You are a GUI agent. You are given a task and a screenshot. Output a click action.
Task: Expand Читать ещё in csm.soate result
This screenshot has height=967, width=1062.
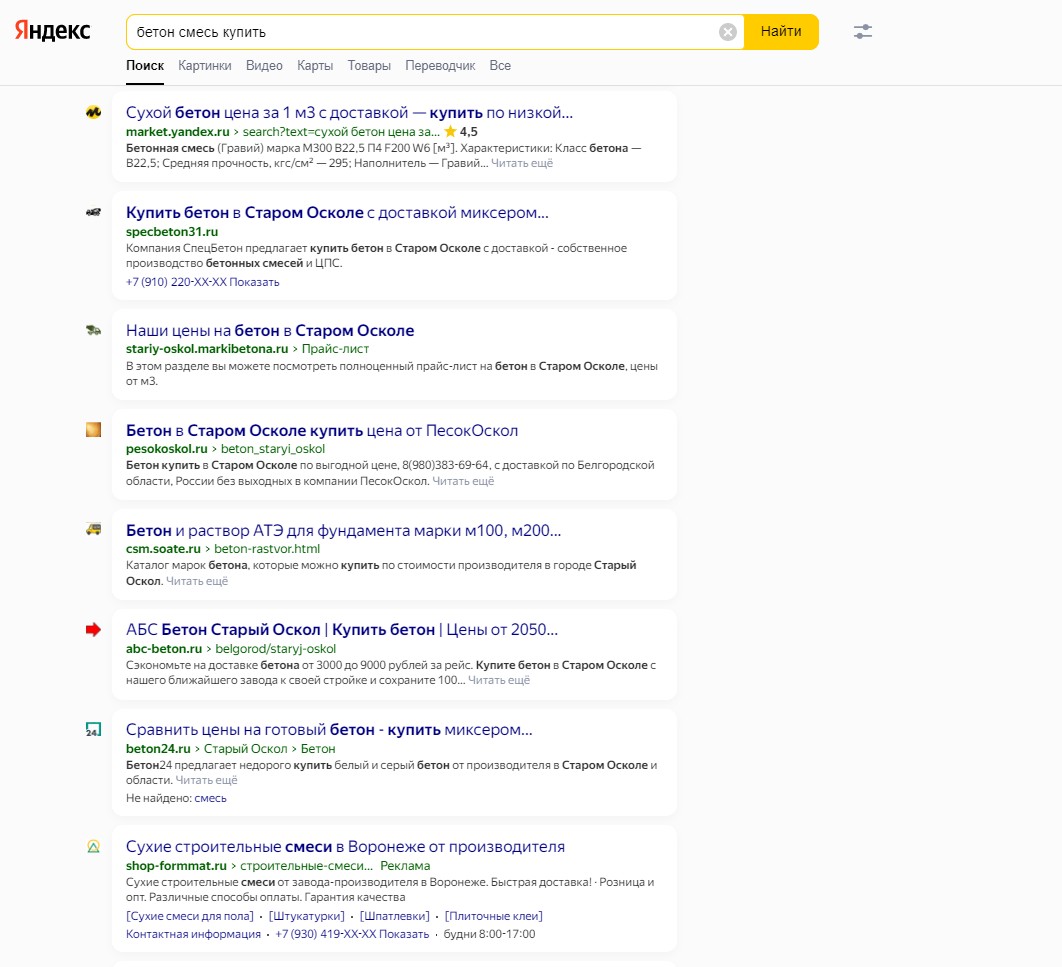197,581
